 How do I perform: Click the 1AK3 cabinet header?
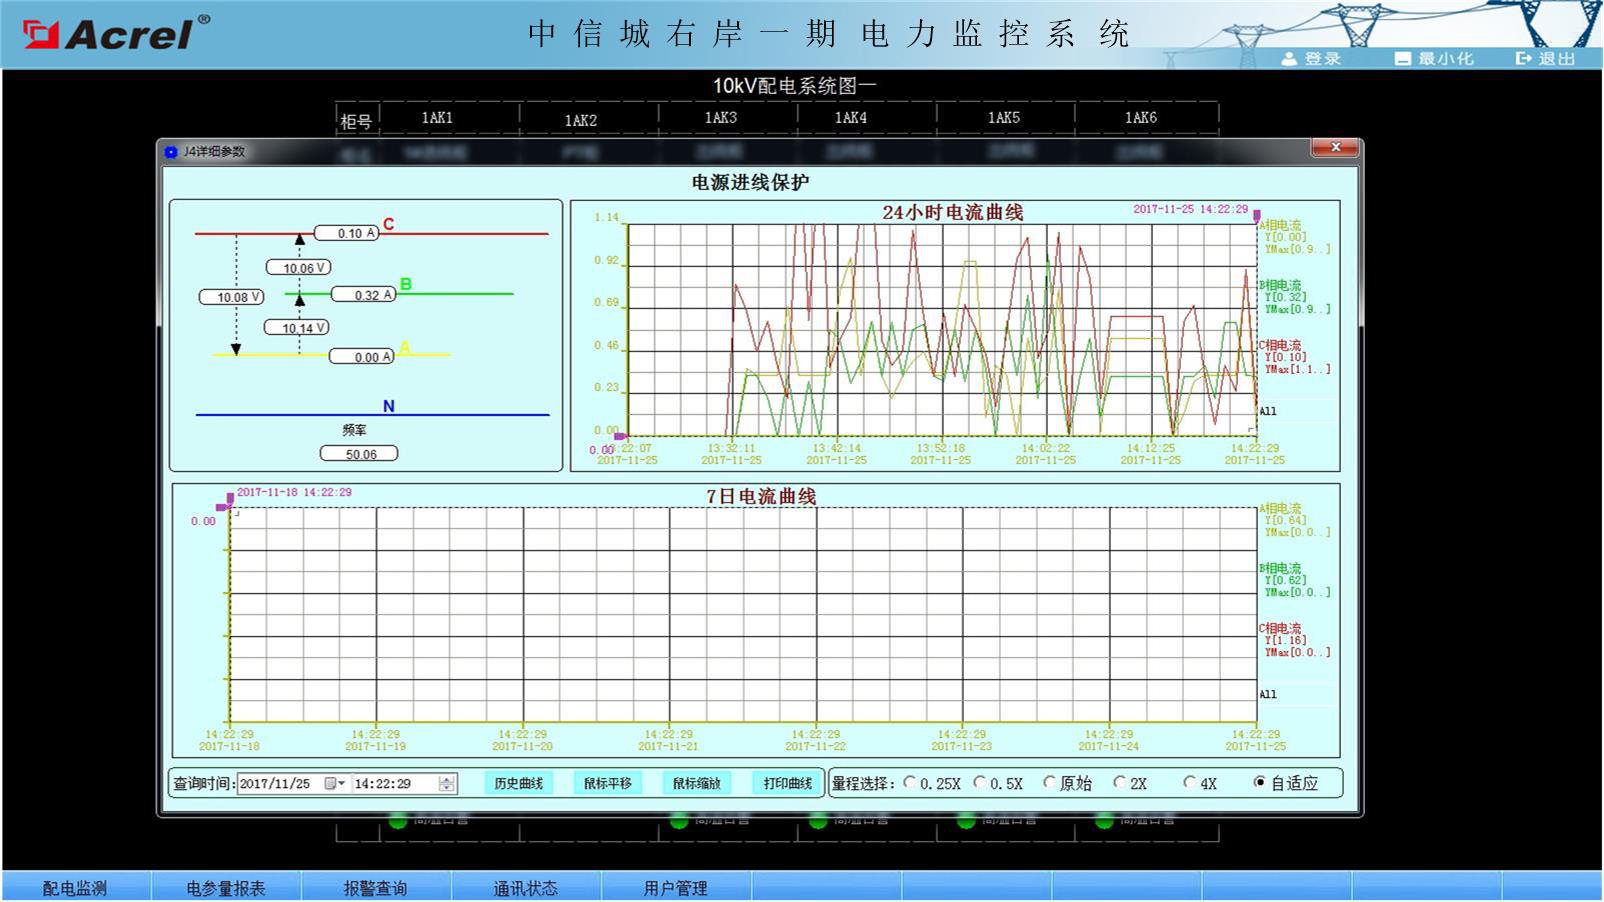[x=721, y=118]
